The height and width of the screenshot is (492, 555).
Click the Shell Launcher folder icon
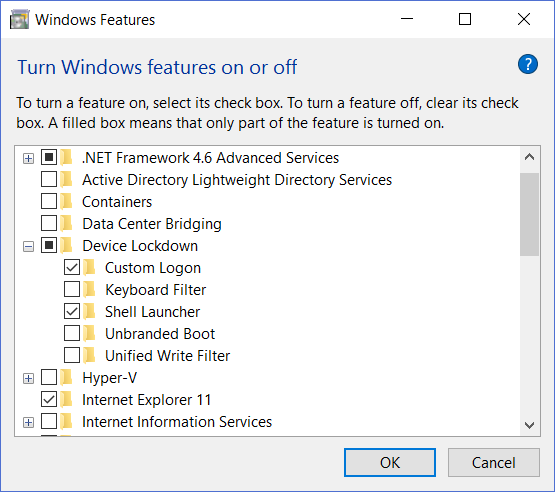89,311
